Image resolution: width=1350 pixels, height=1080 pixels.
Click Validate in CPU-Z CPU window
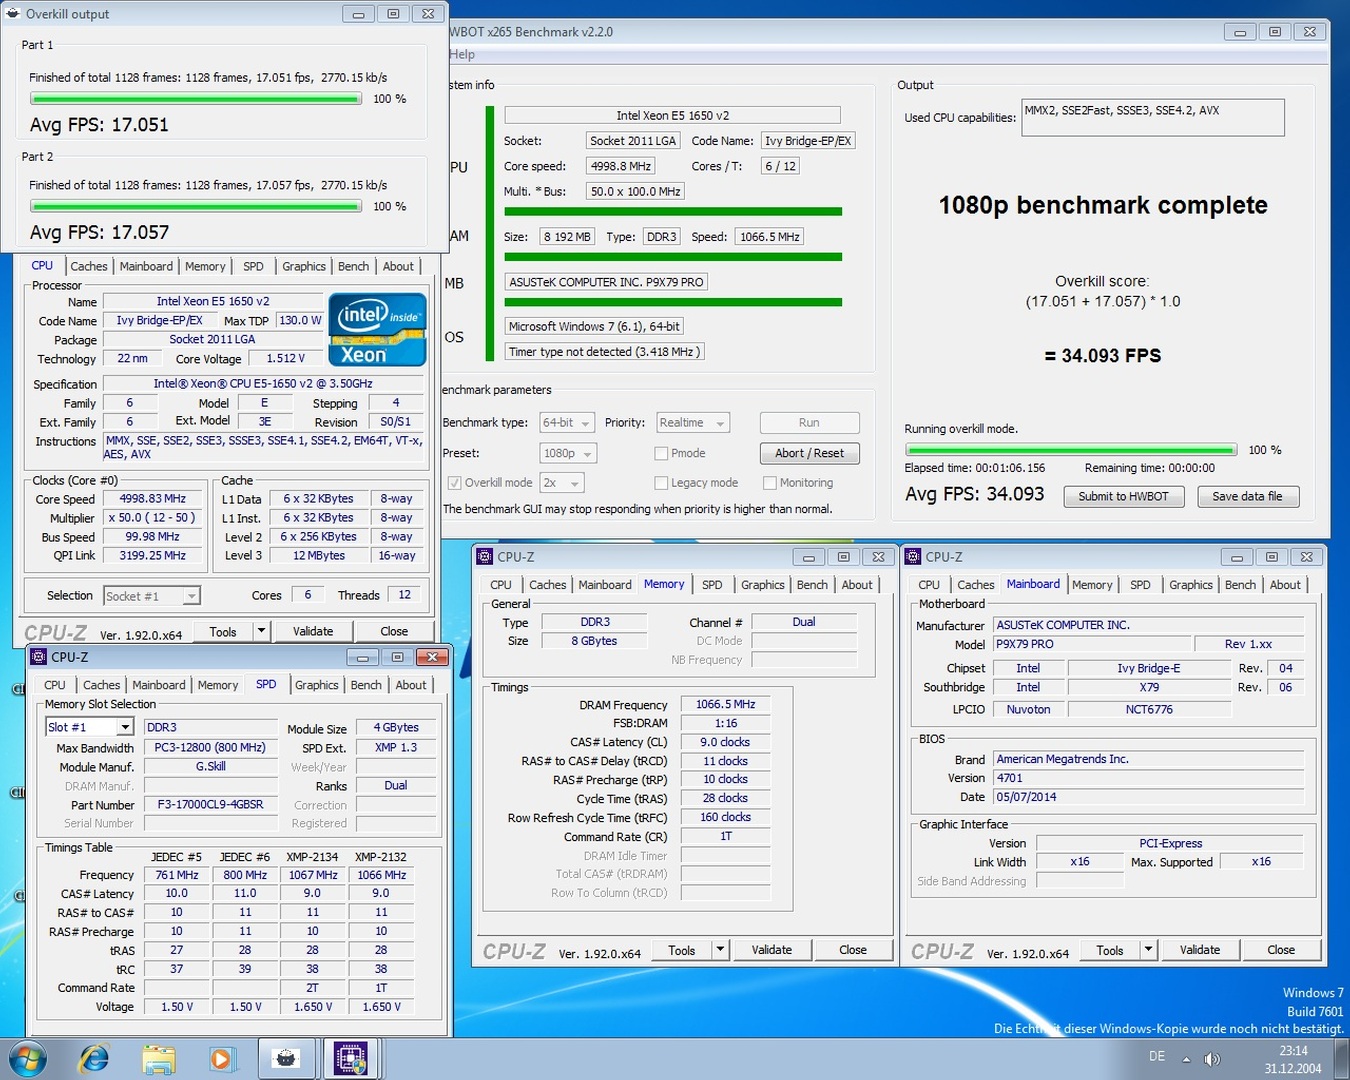tap(312, 631)
